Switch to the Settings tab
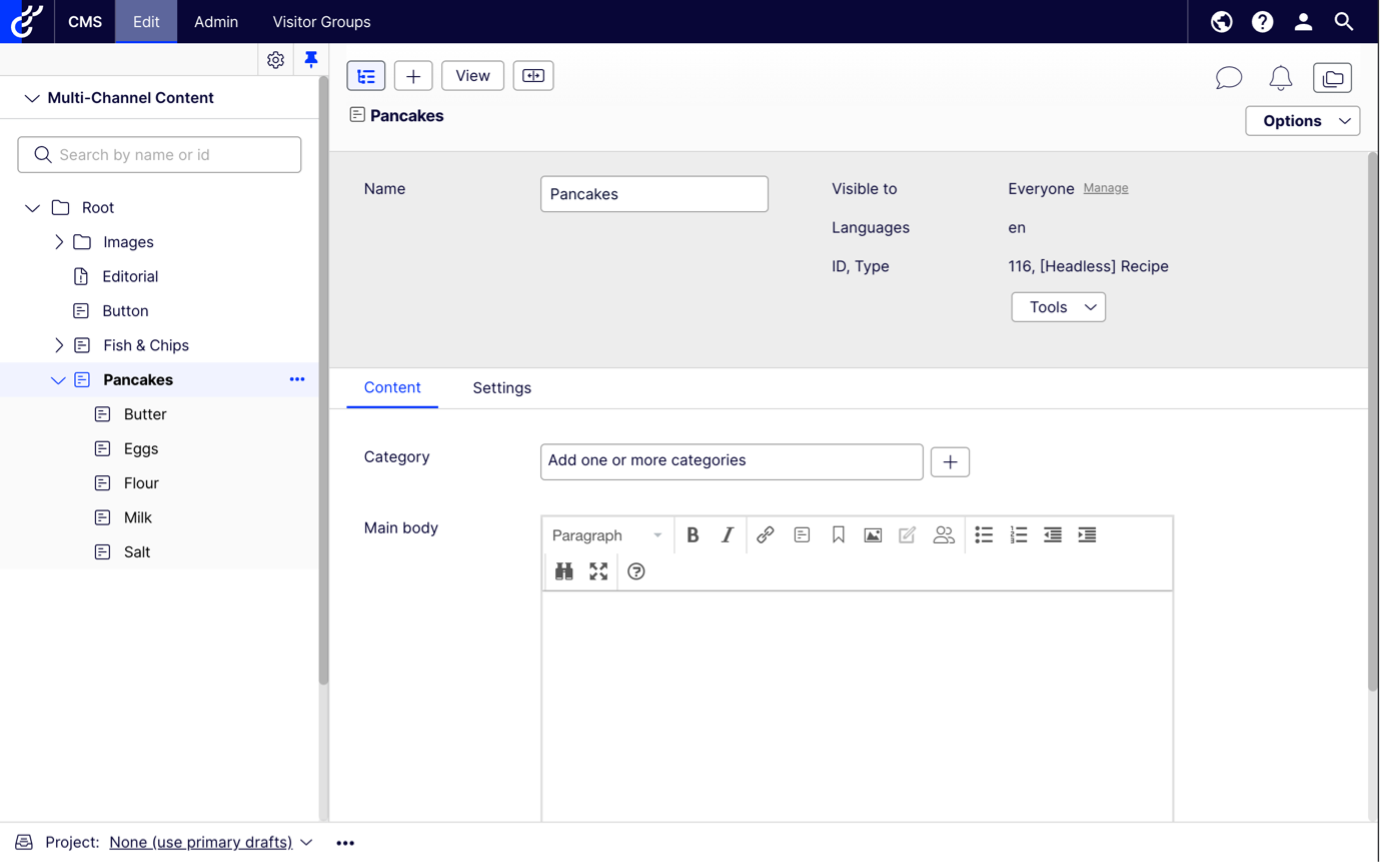Screen dimensions: 1384x864 pos(502,388)
